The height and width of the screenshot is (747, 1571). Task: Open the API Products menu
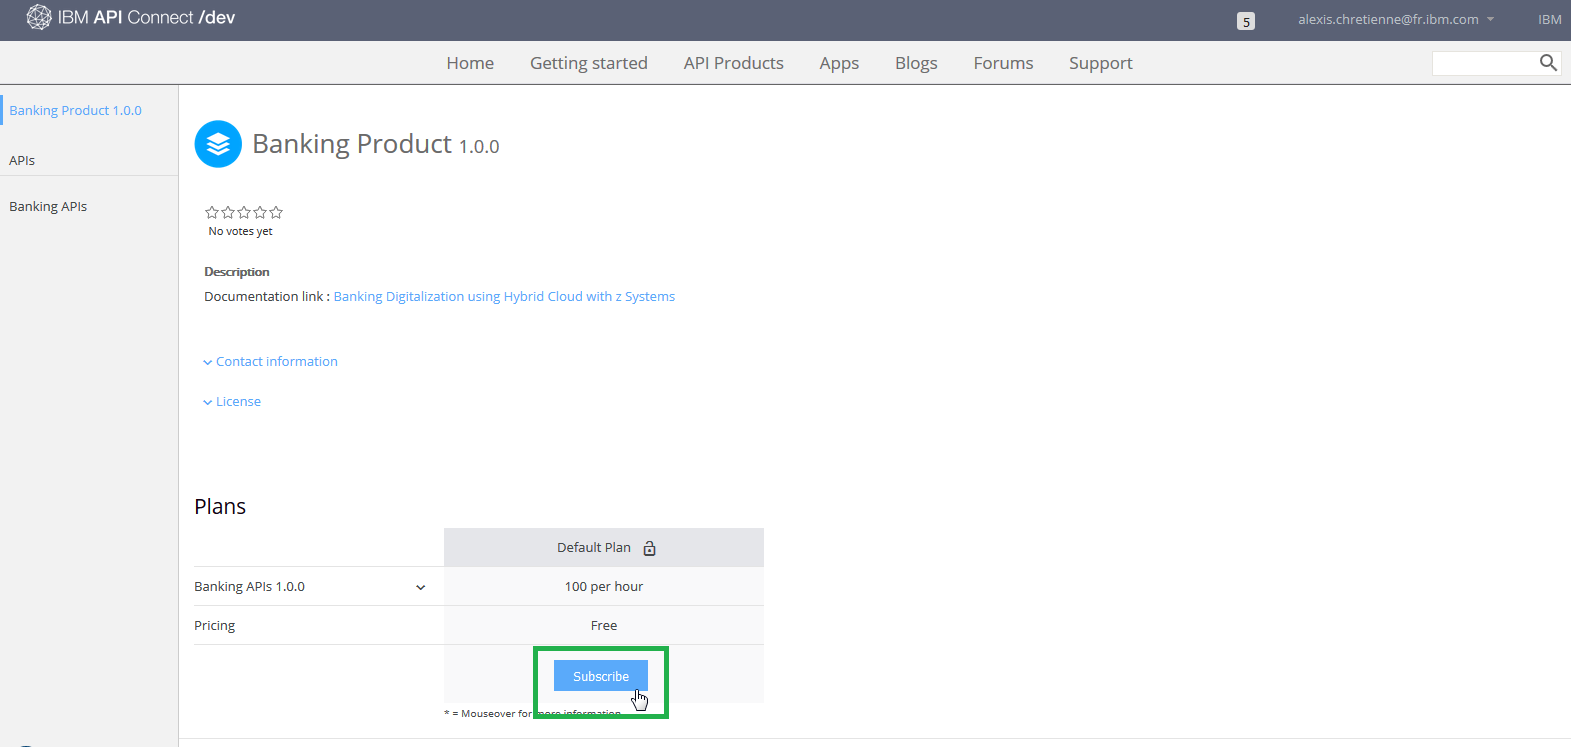coord(734,63)
